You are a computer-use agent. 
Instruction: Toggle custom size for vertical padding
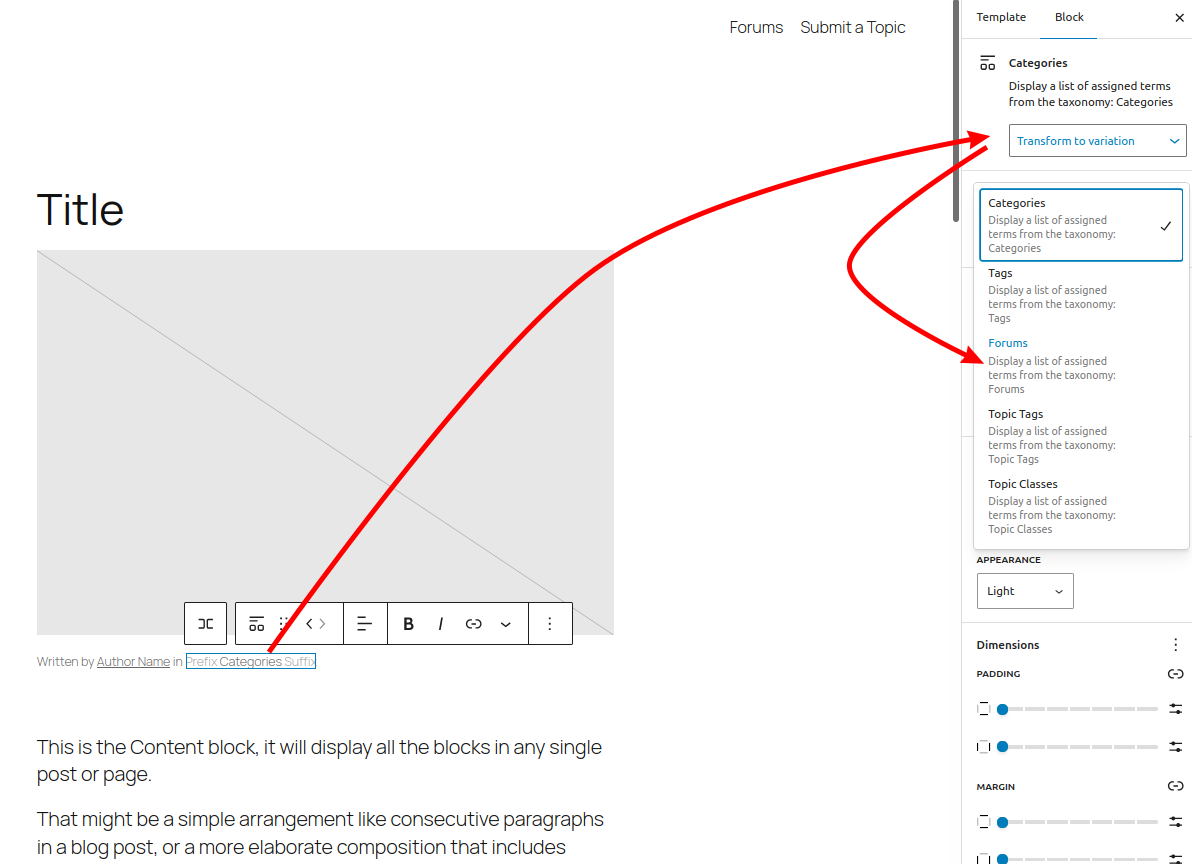(x=1175, y=709)
